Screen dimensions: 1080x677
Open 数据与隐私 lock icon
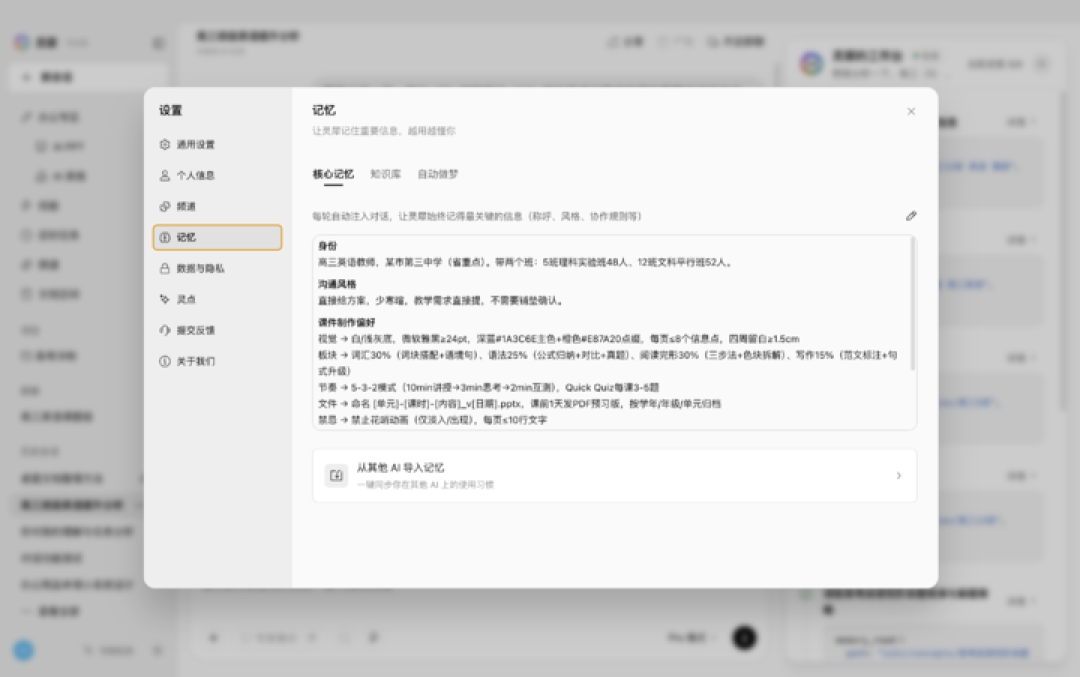[x=165, y=269]
